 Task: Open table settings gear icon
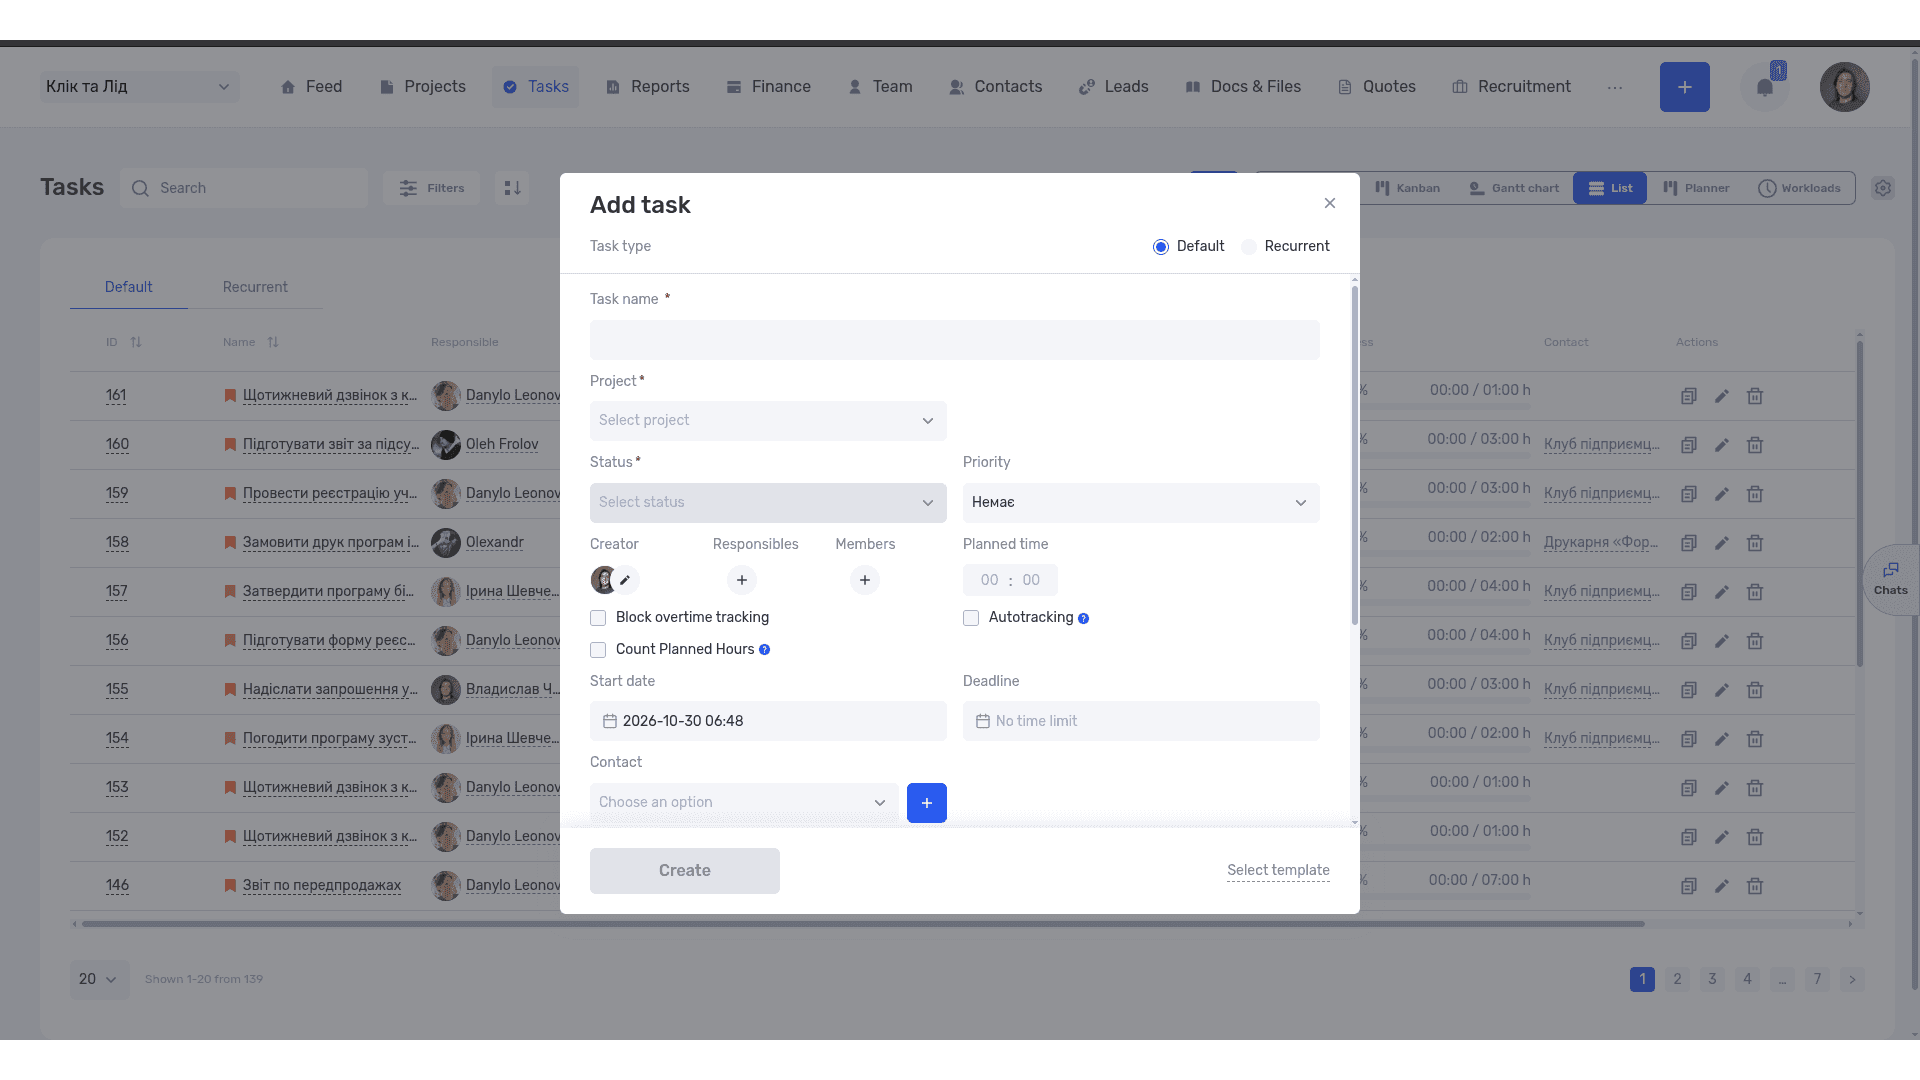click(1883, 188)
